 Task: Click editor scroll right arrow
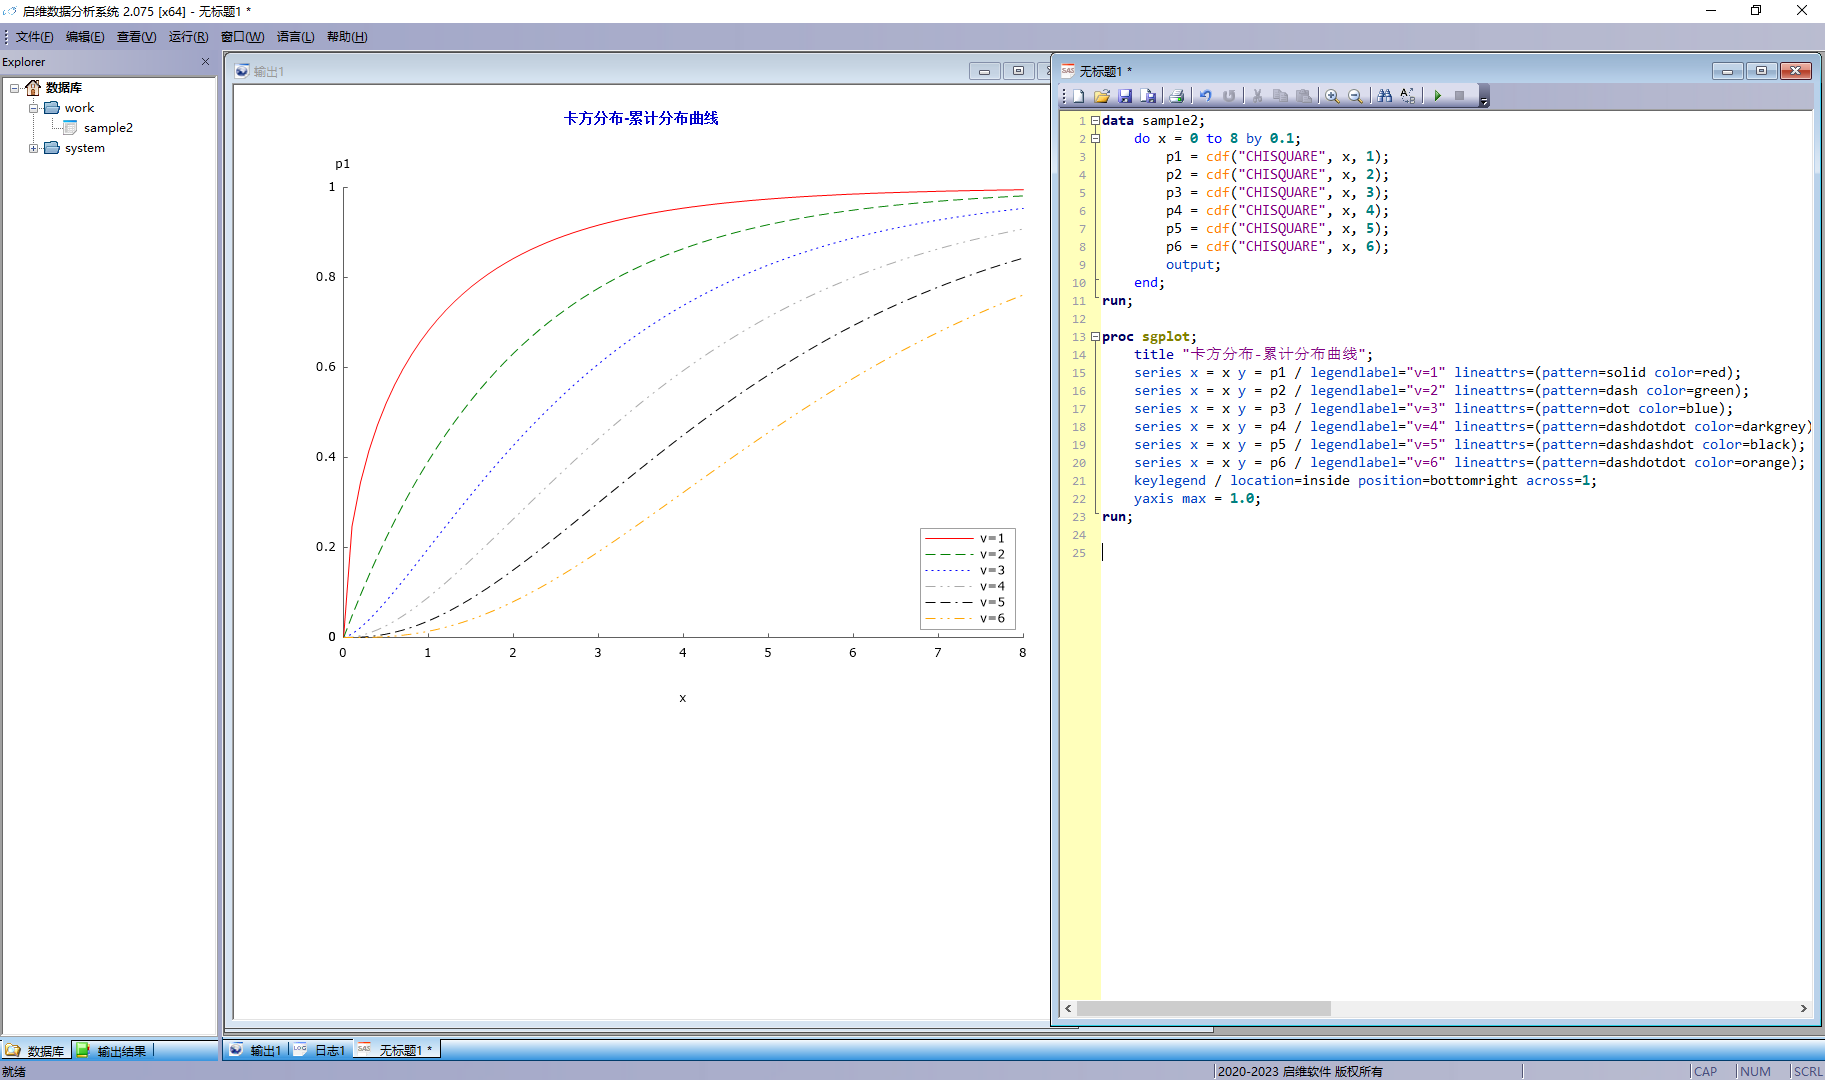pos(1803,1009)
